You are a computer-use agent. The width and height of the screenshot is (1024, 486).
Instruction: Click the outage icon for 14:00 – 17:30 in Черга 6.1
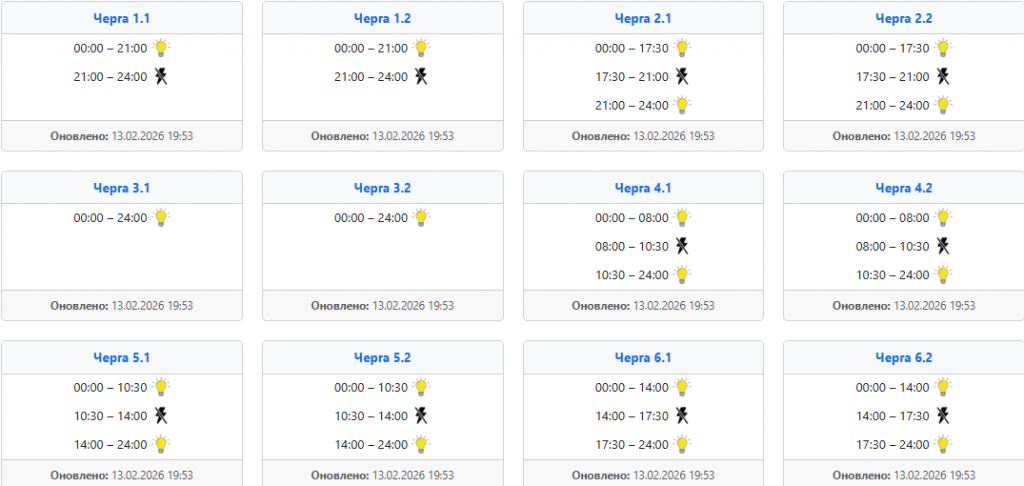[x=682, y=416]
